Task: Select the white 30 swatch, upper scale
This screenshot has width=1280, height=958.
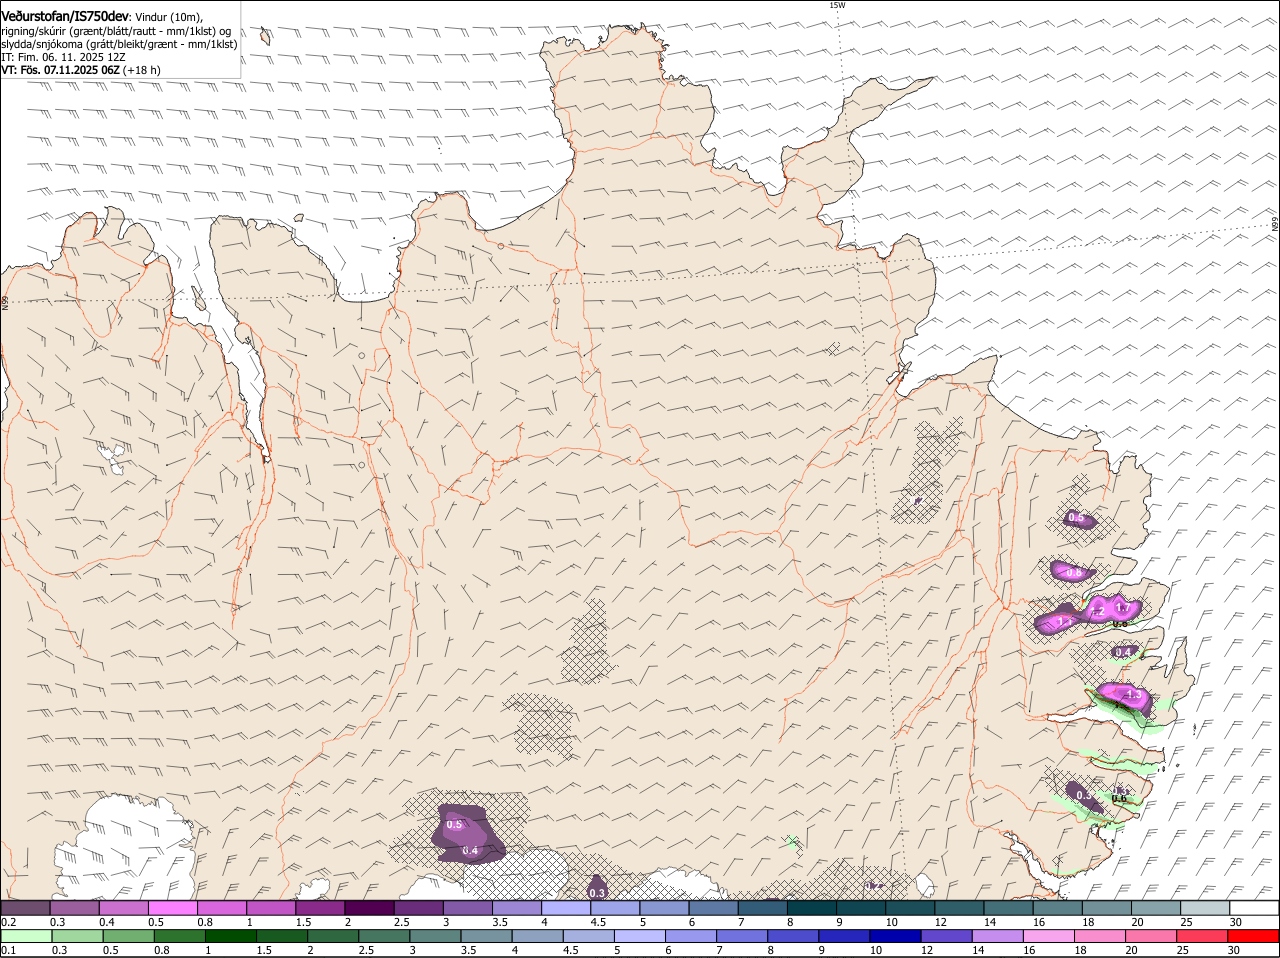Action: pyautogui.click(x=1254, y=908)
